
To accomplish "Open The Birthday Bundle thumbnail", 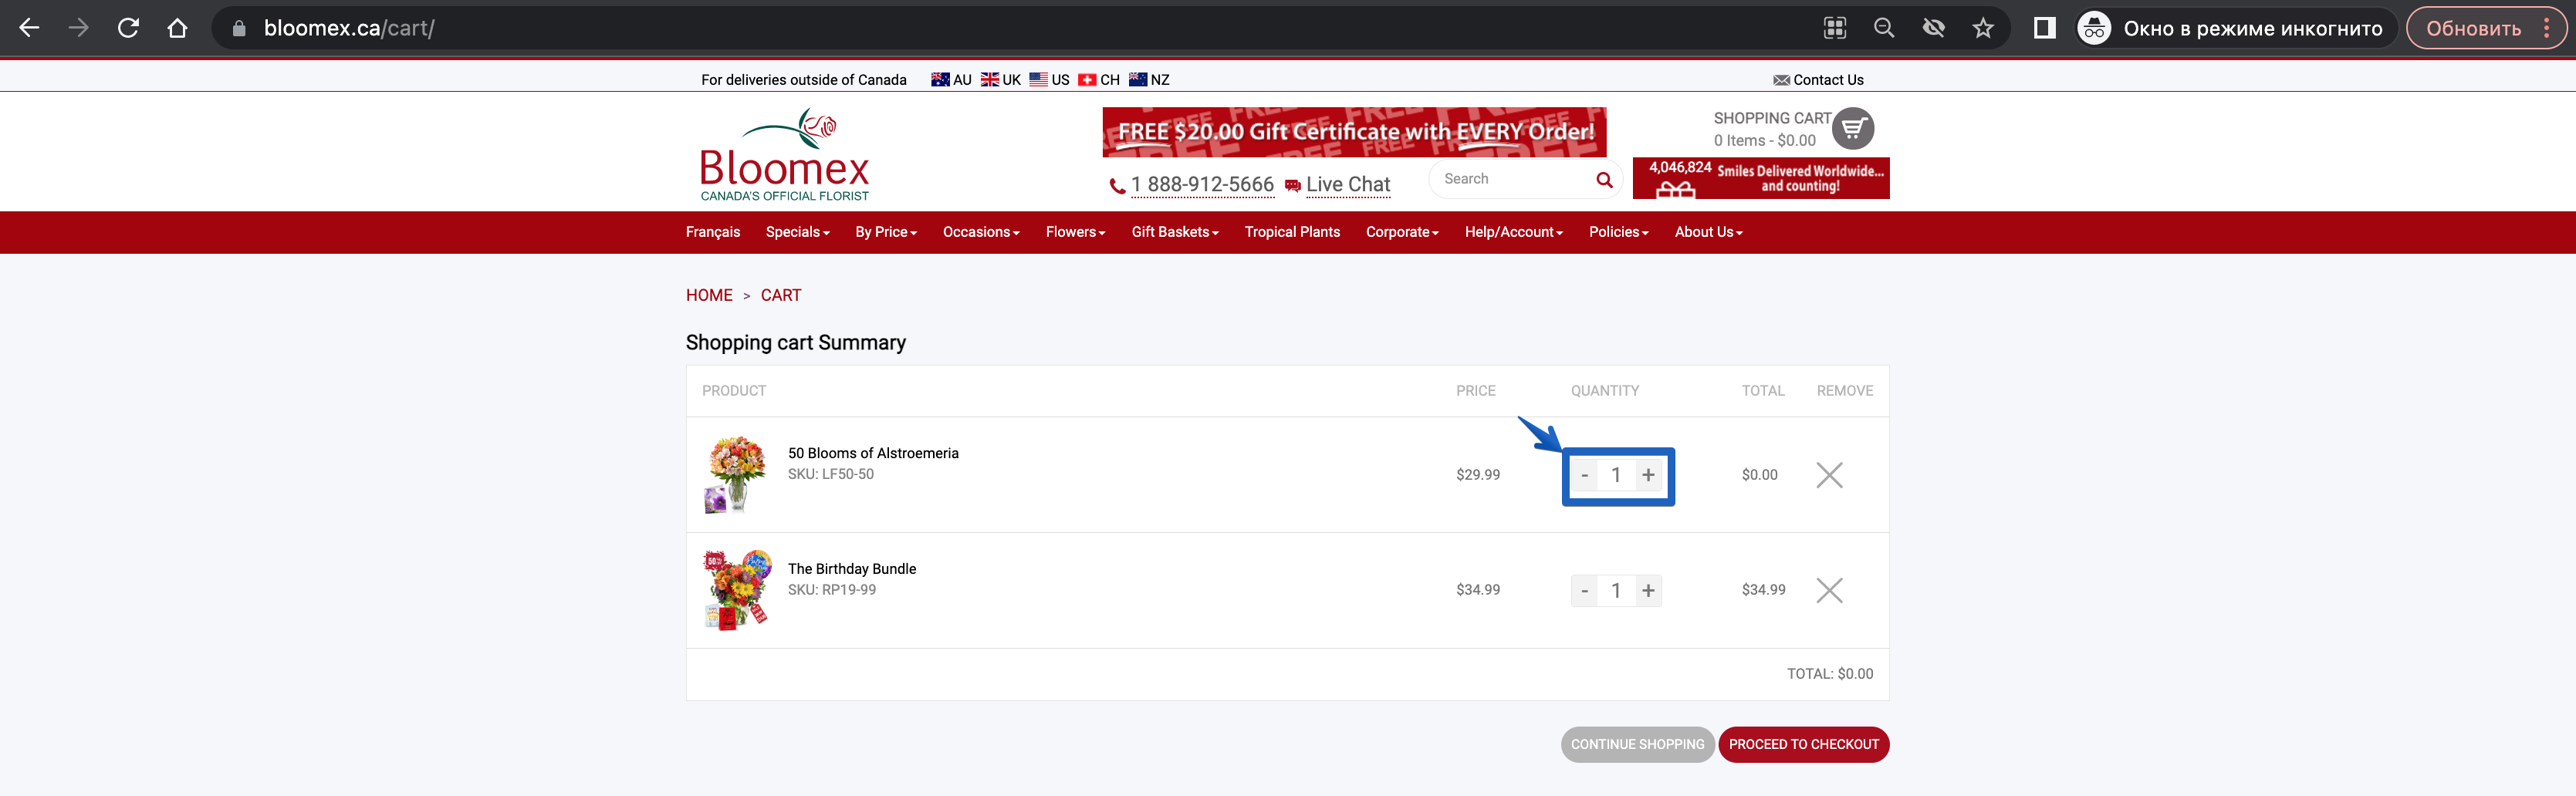I will click(737, 590).
